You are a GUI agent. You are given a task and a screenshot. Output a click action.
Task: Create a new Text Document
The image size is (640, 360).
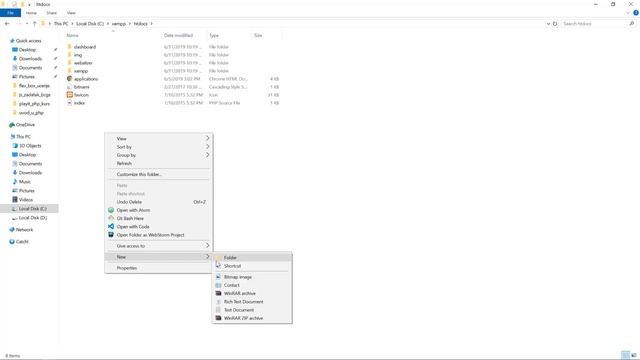coord(252,310)
